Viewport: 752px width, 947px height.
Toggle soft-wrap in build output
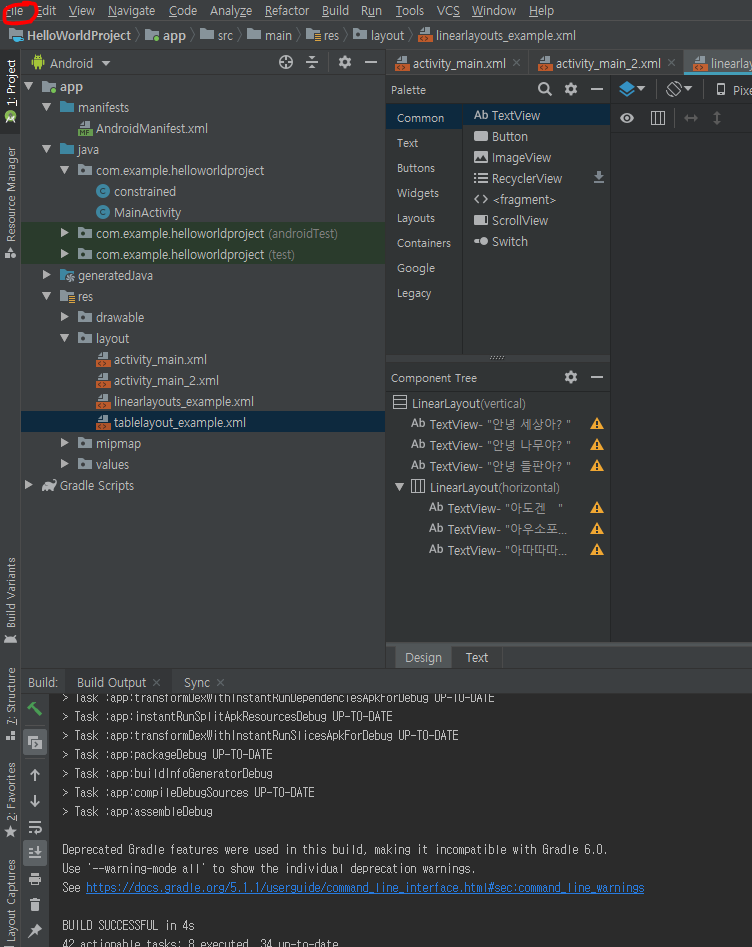point(35,827)
